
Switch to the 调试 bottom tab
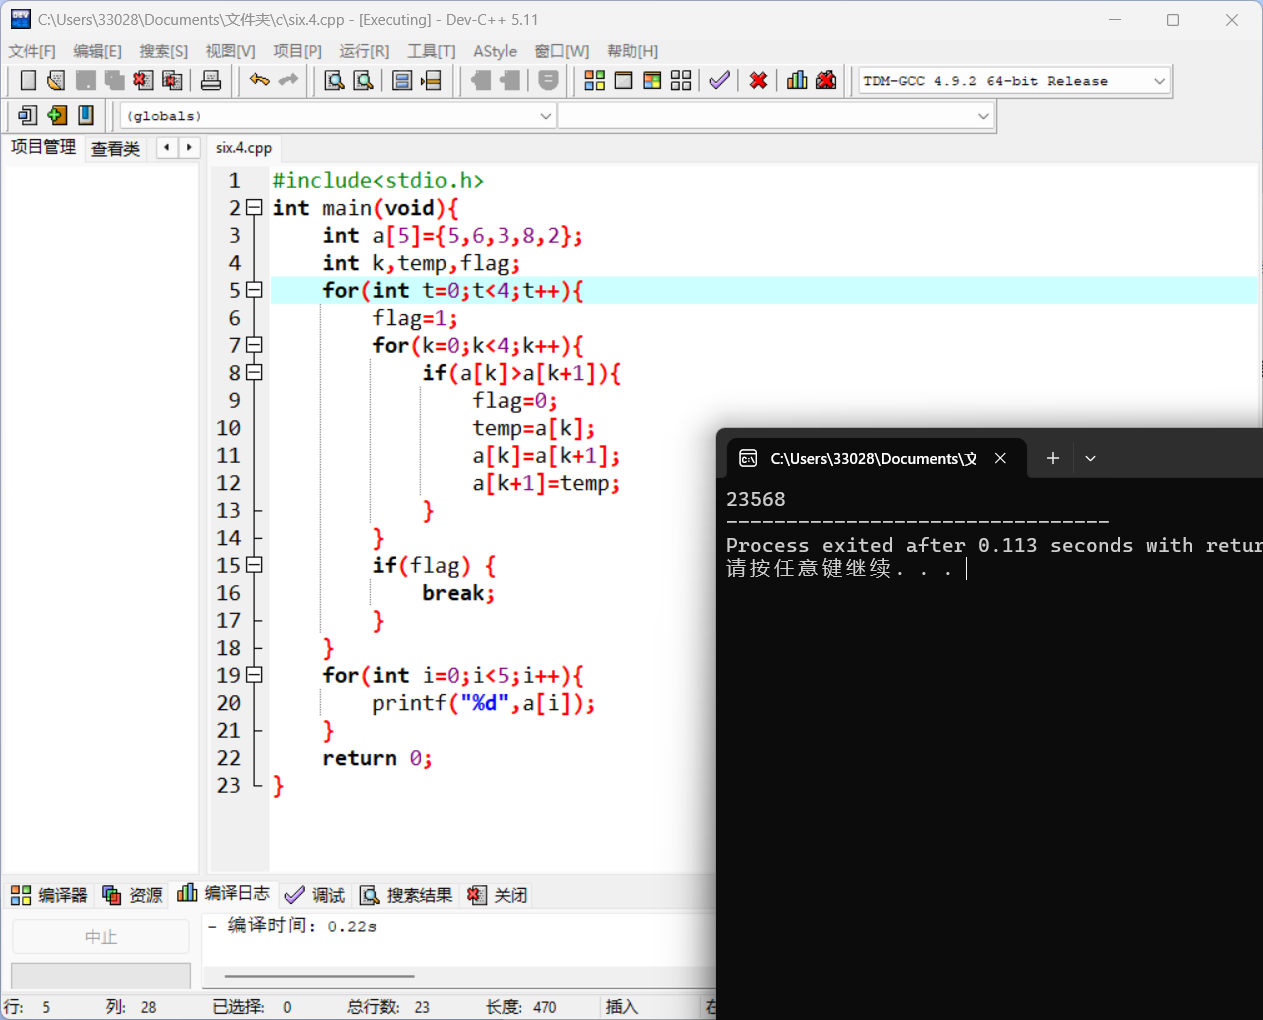point(314,895)
